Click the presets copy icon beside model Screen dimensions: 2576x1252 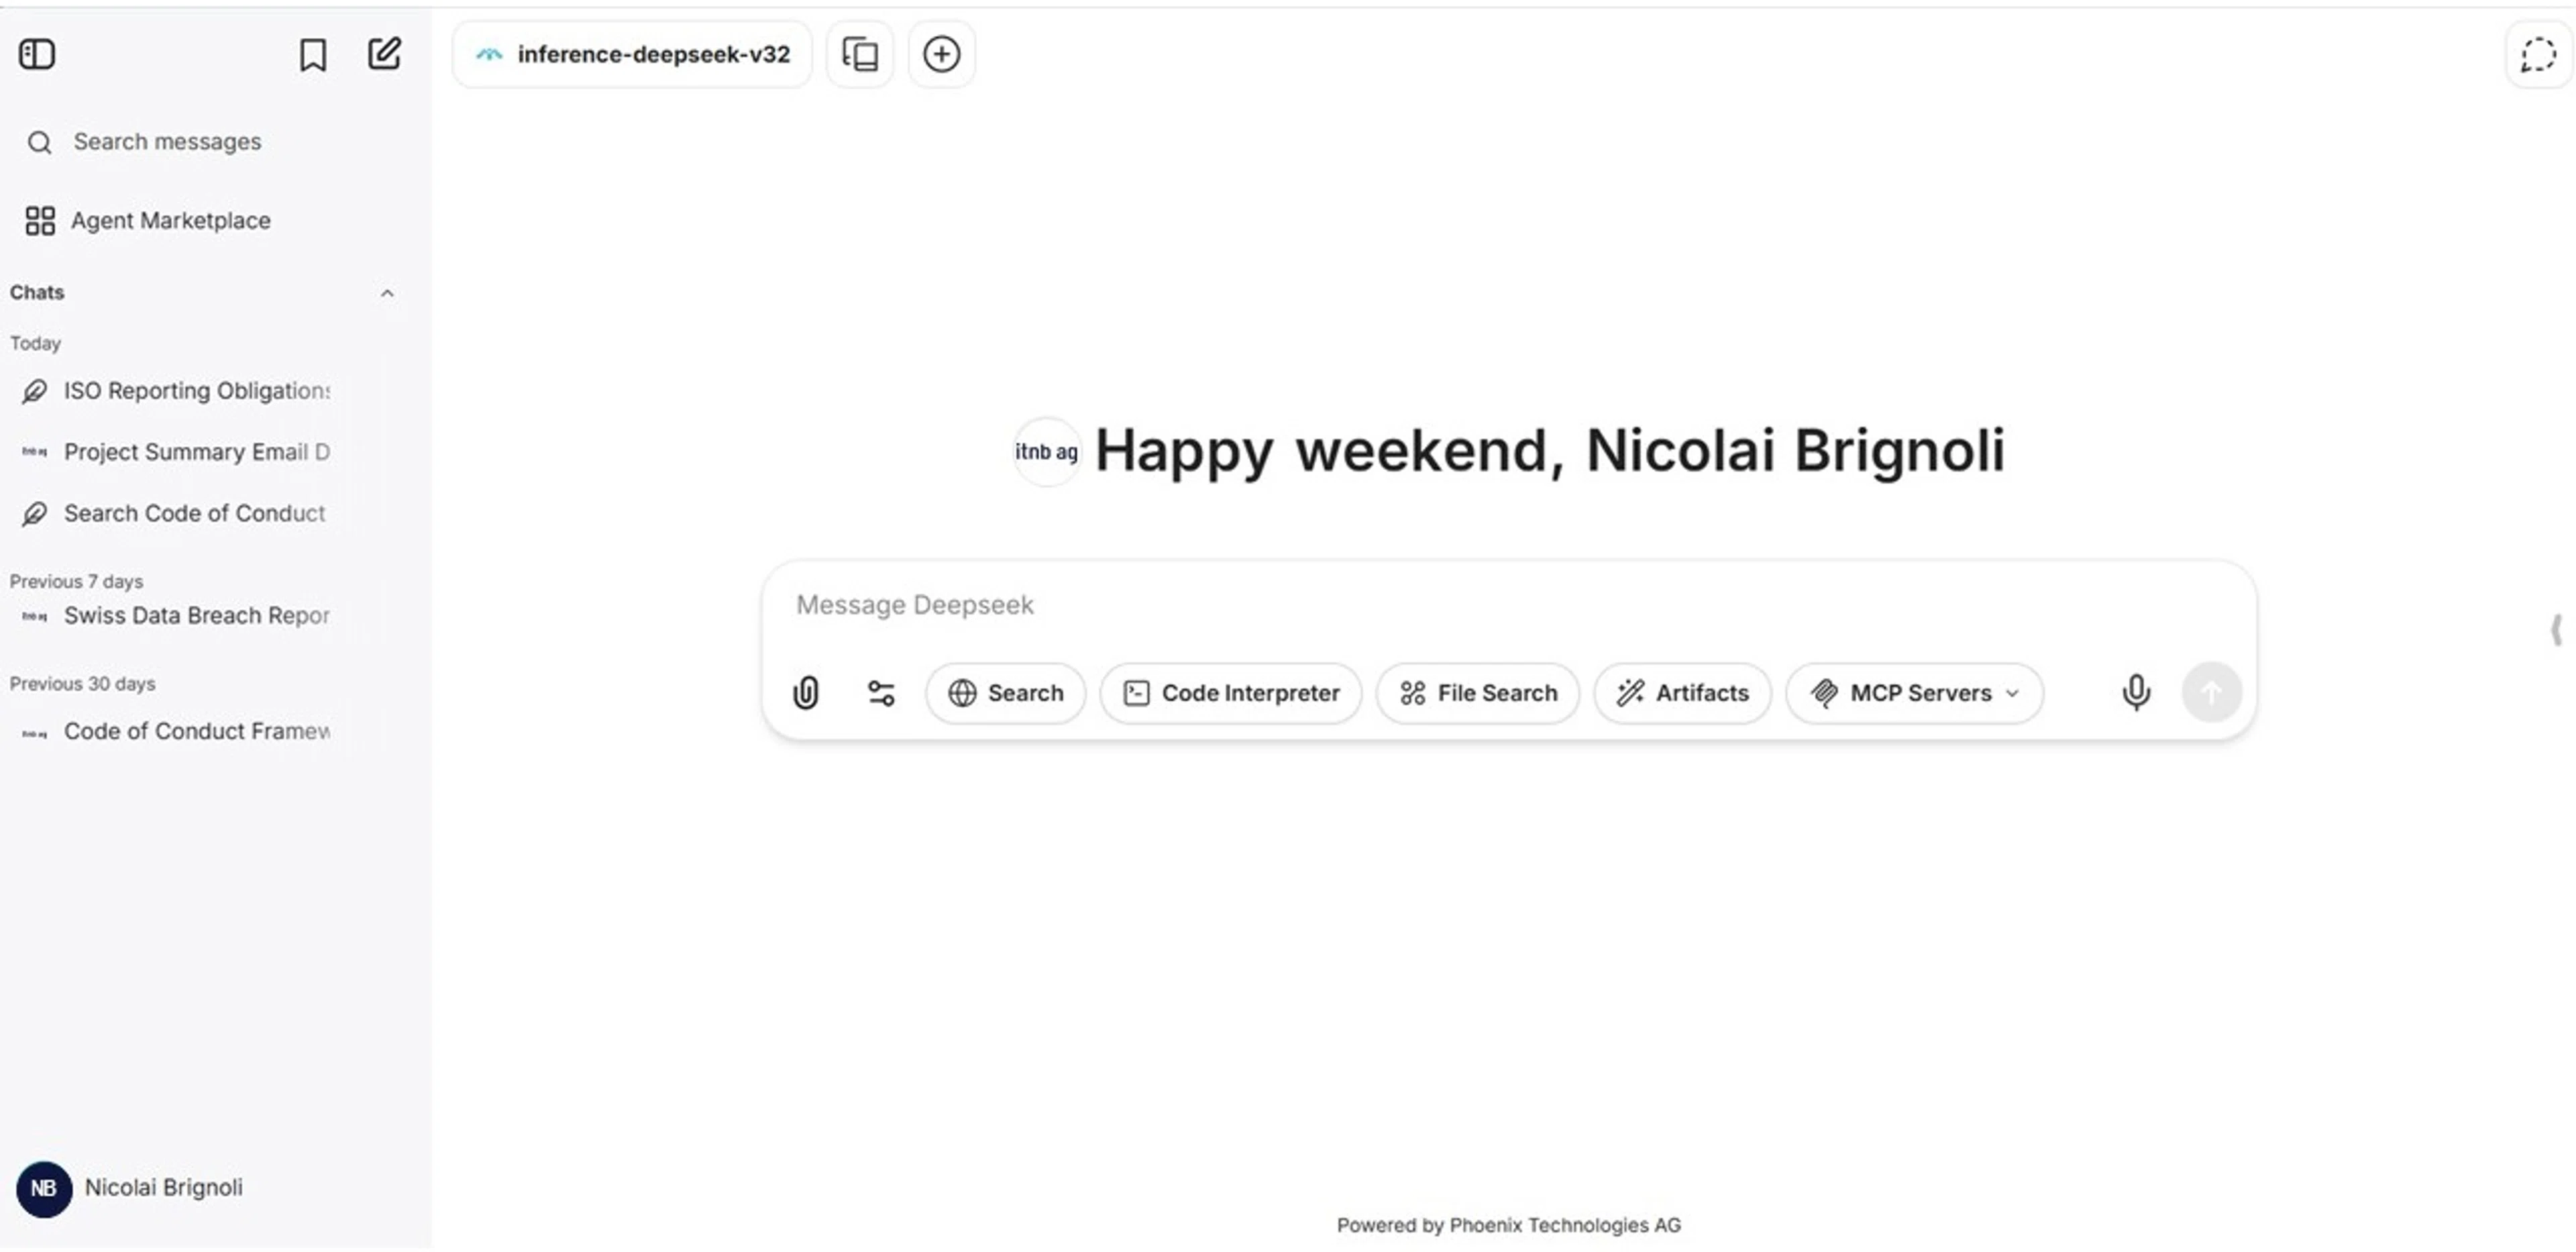[x=860, y=55]
